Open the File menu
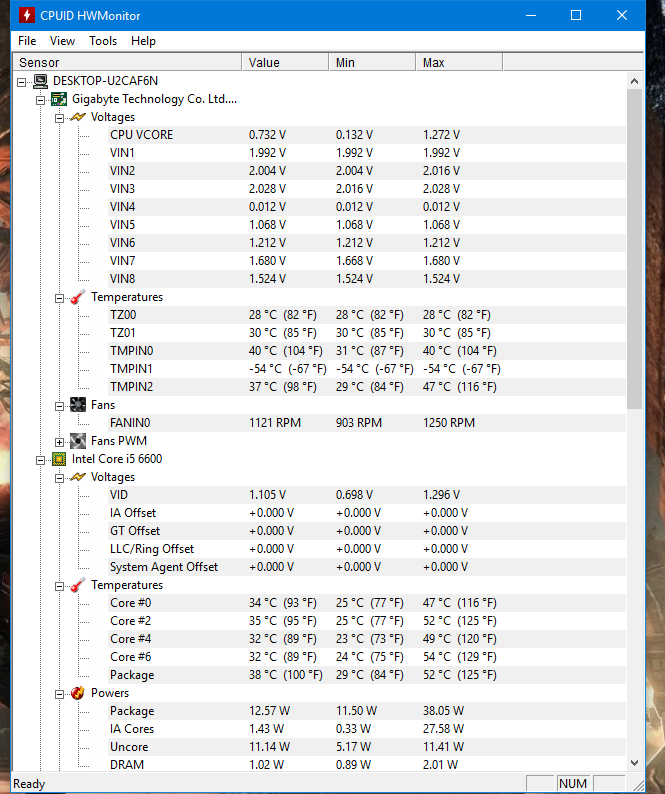 click(x=27, y=41)
